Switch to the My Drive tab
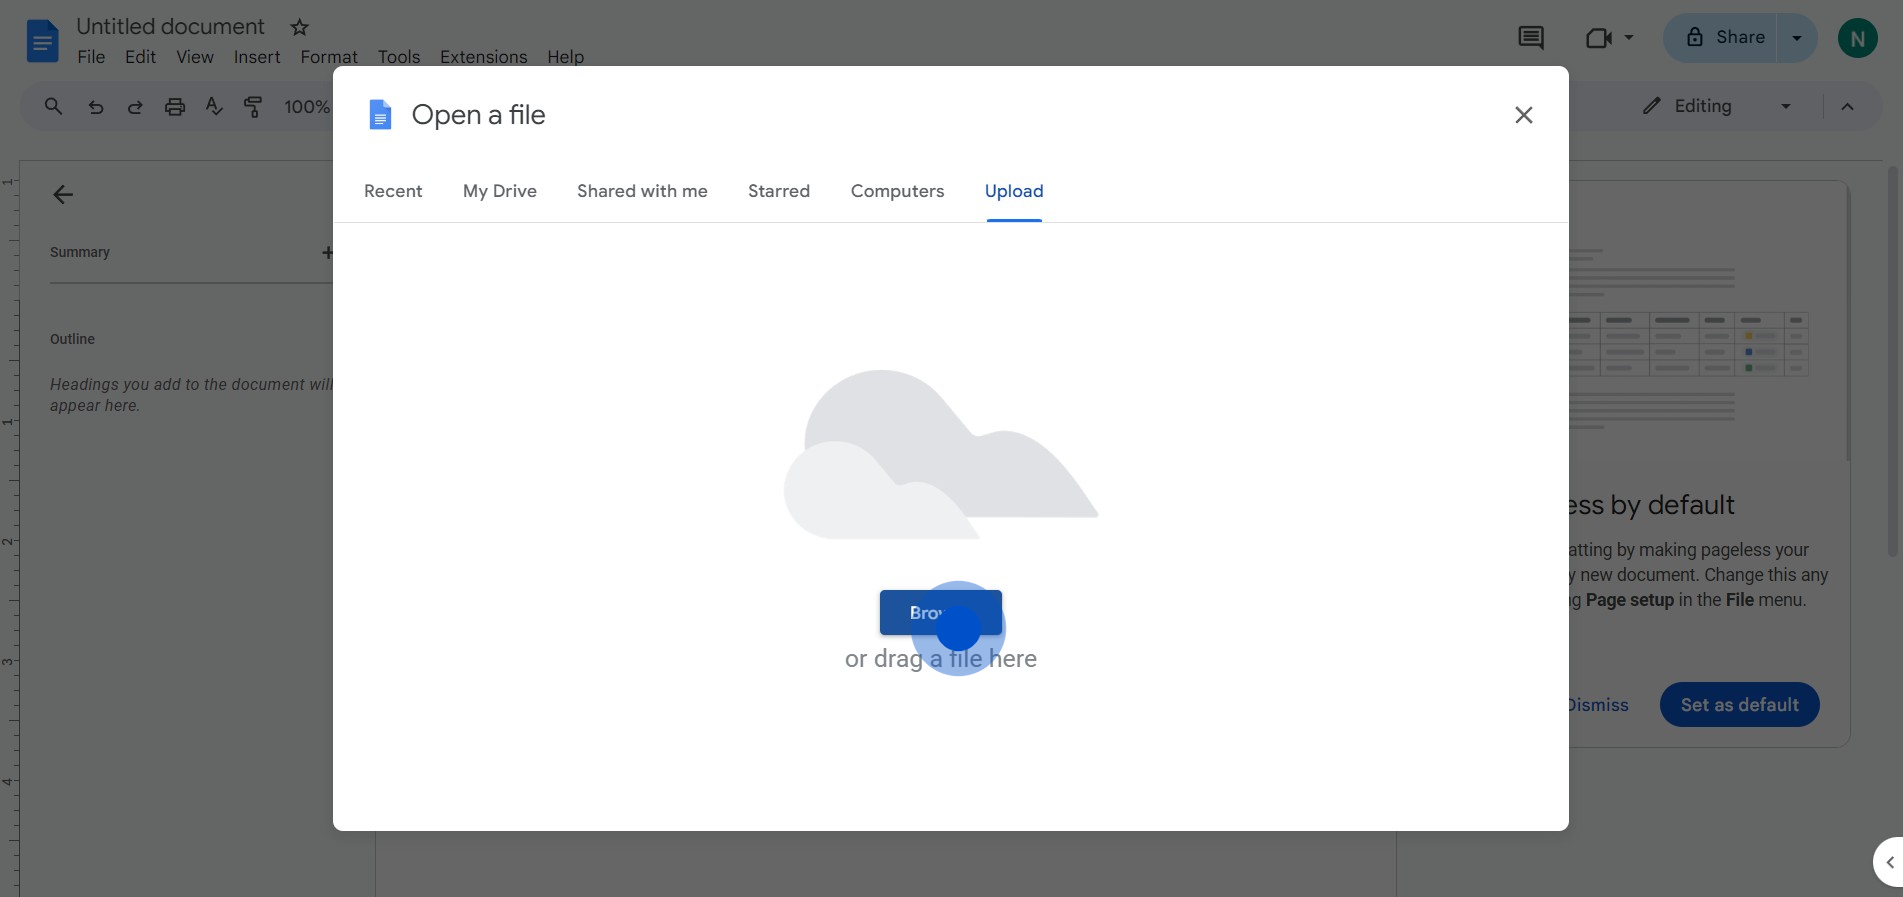The width and height of the screenshot is (1903, 897). (x=500, y=191)
